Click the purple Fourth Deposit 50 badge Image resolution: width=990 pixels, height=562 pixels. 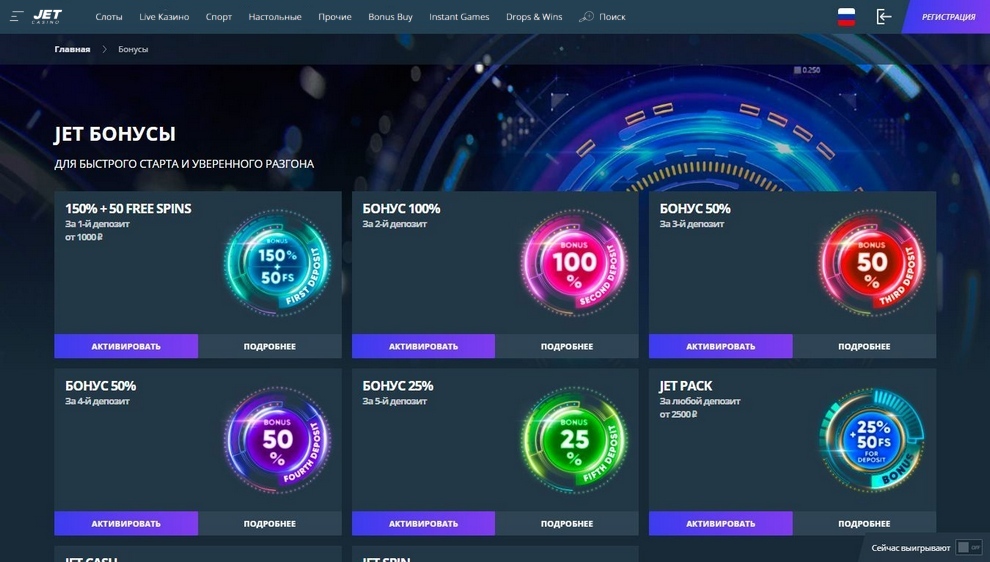click(277, 440)
